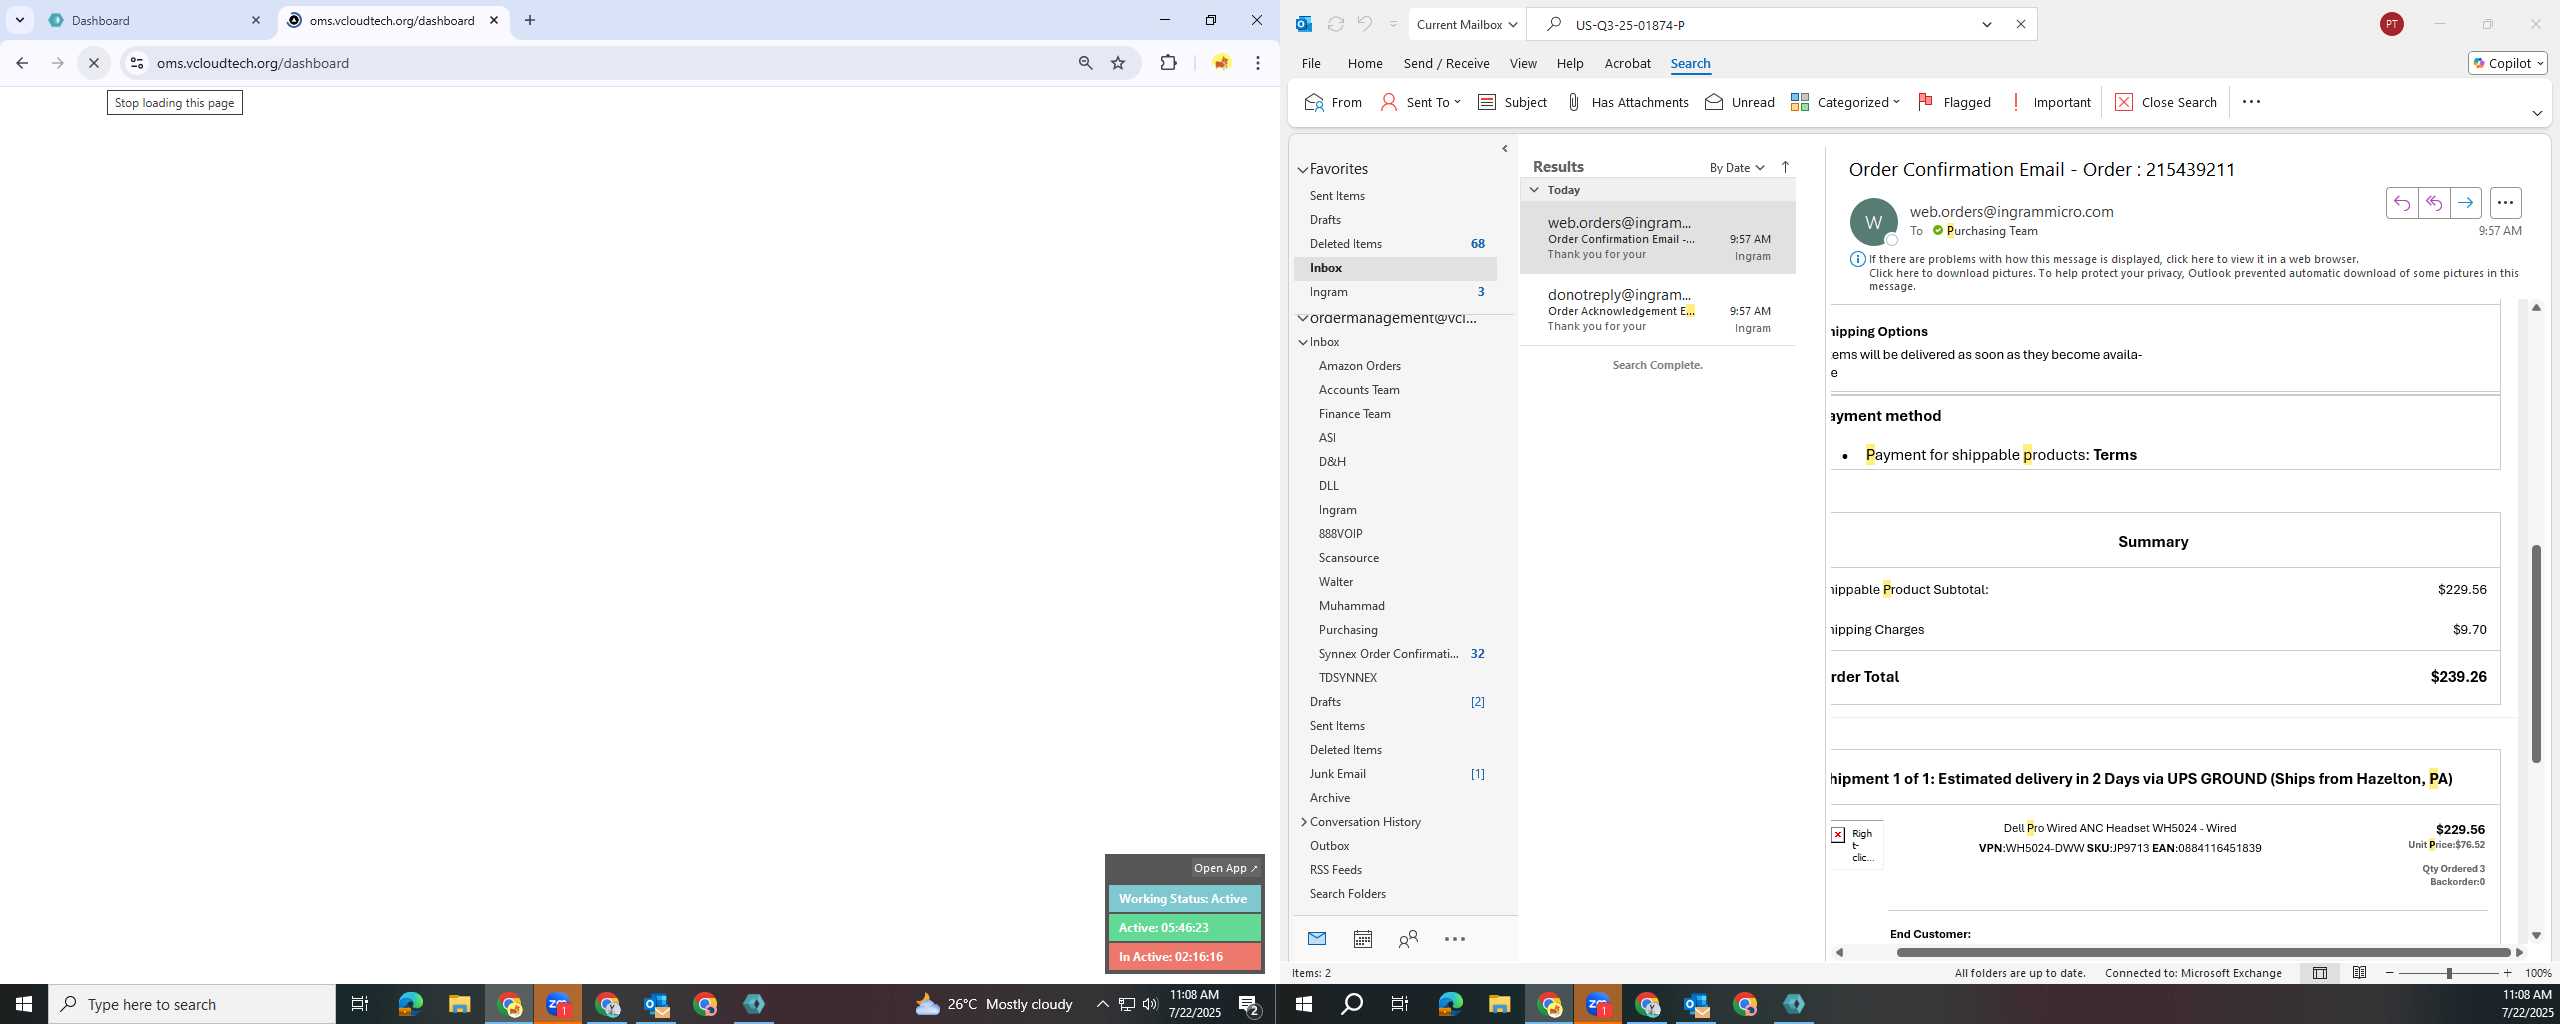Collapse the Today results group

pos(1534,190)
